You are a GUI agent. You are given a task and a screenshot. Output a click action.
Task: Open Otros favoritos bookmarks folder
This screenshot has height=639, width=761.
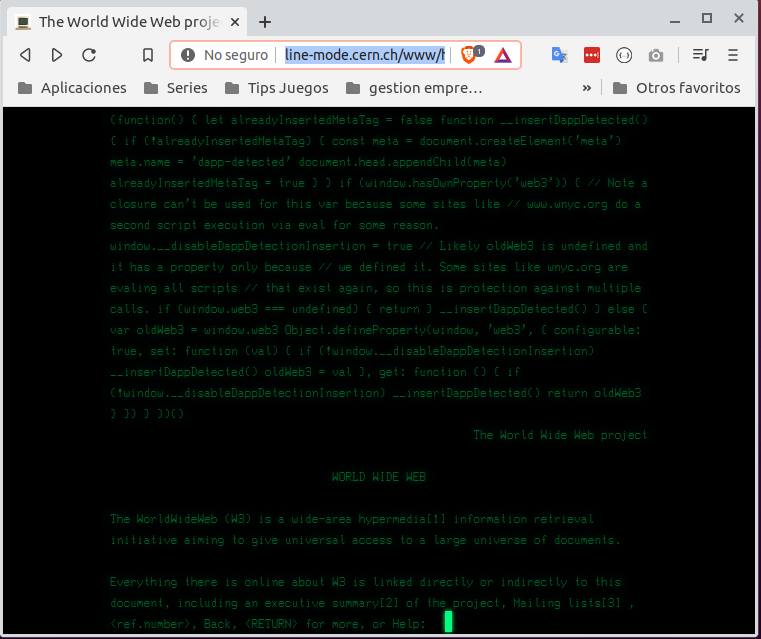[x=677, y=88]
